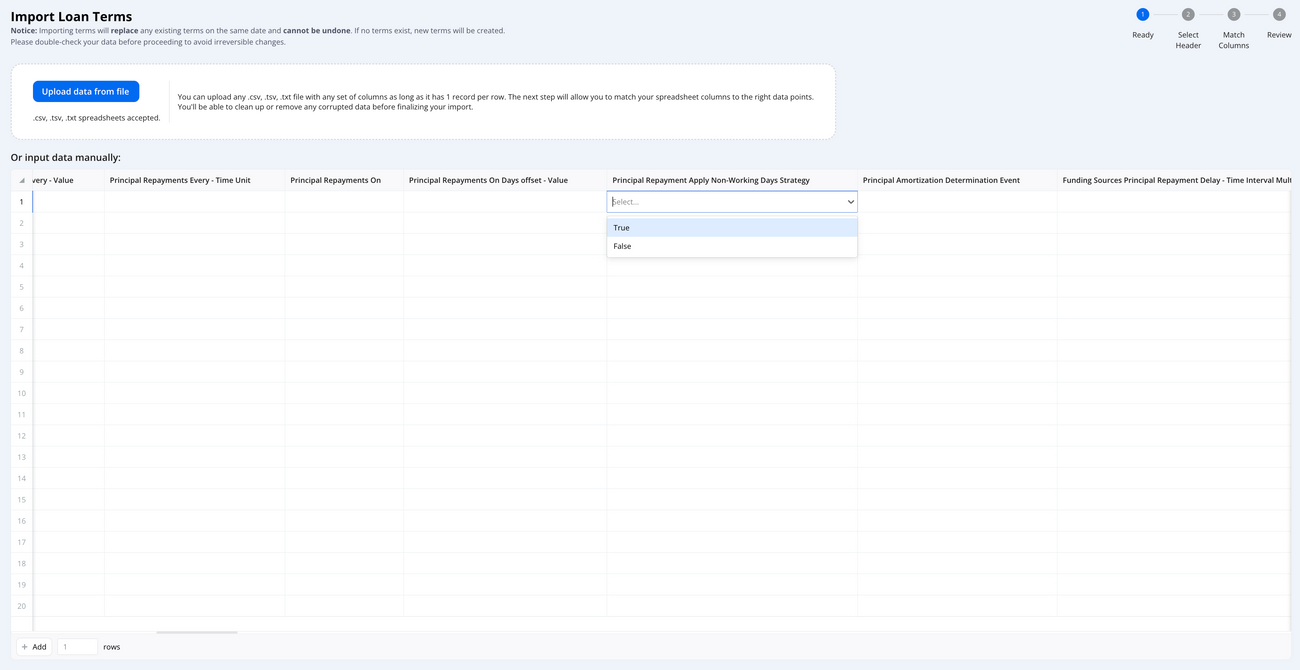Screen dimensions: 1300x670
Task: Click the select-all corner triangle in table
Action: coord(22,181)
